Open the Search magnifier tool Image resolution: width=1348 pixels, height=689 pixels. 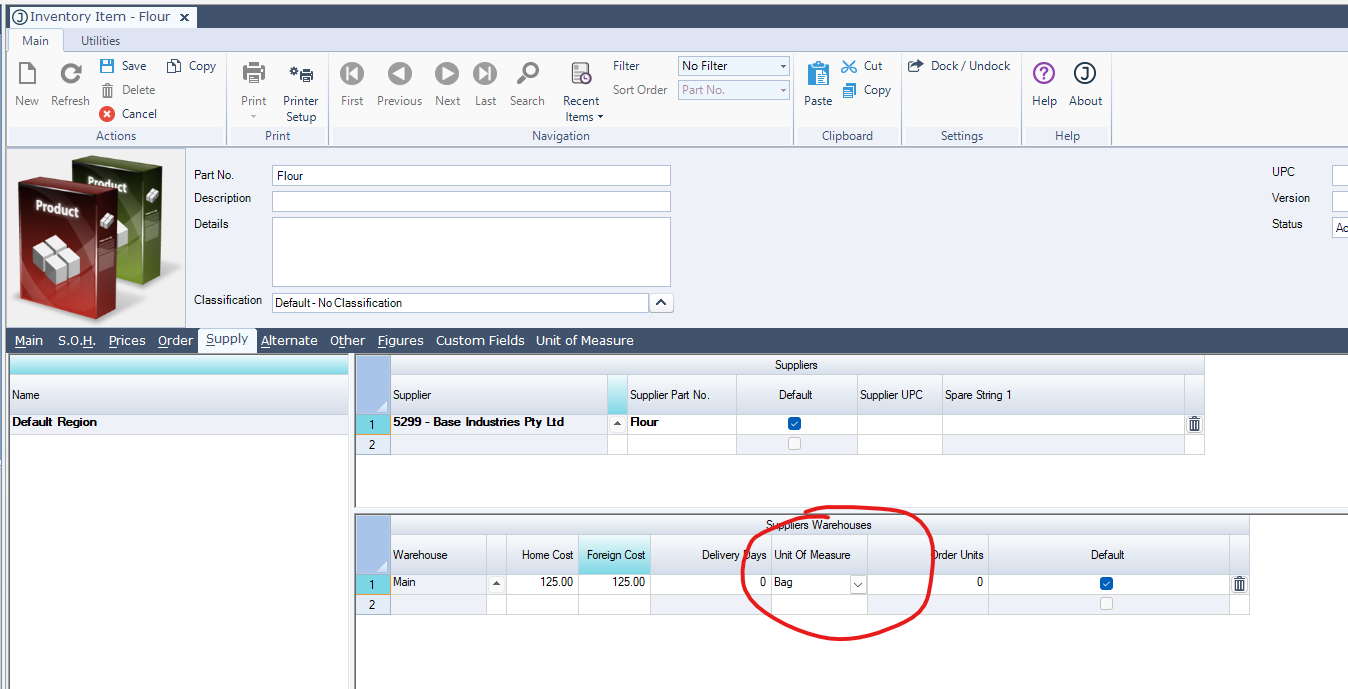[527, 75]
